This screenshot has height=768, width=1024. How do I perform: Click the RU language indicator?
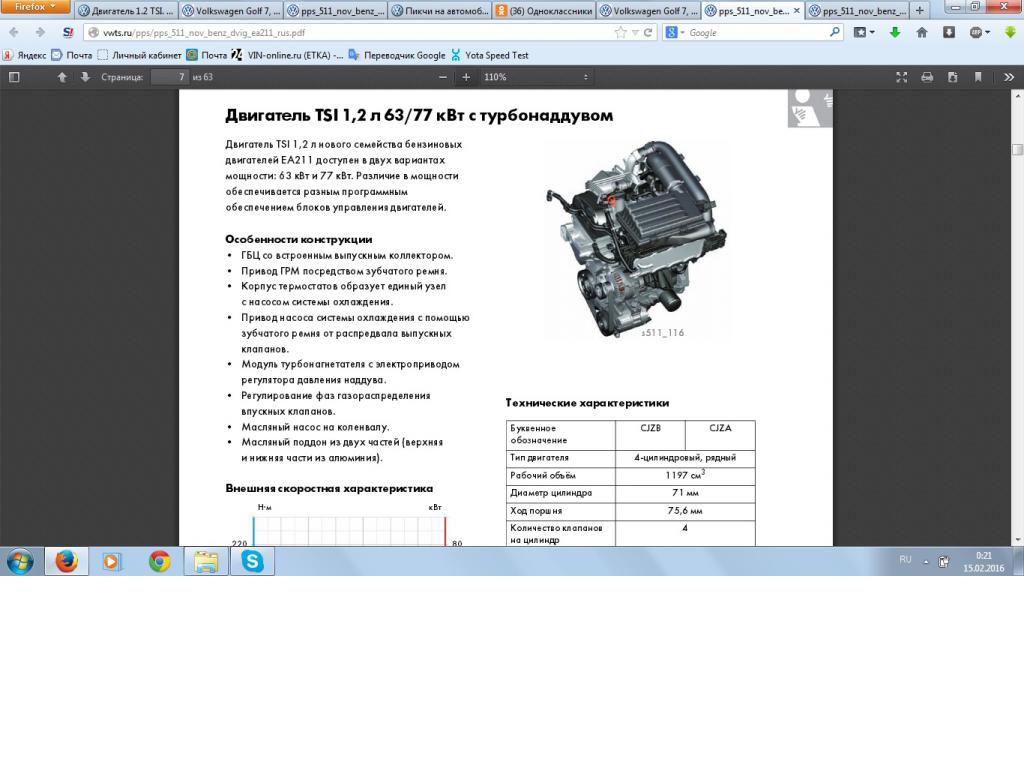[x=904, y=560]
